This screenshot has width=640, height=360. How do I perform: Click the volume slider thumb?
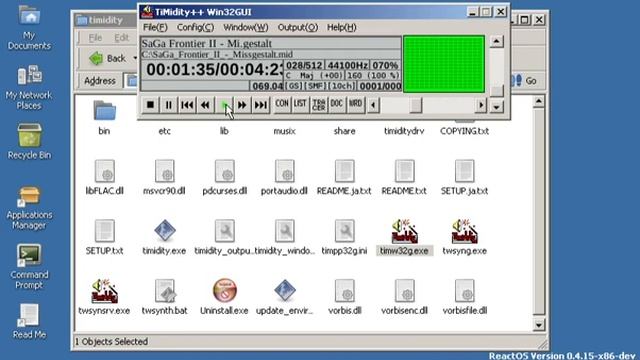click(496, 91)
